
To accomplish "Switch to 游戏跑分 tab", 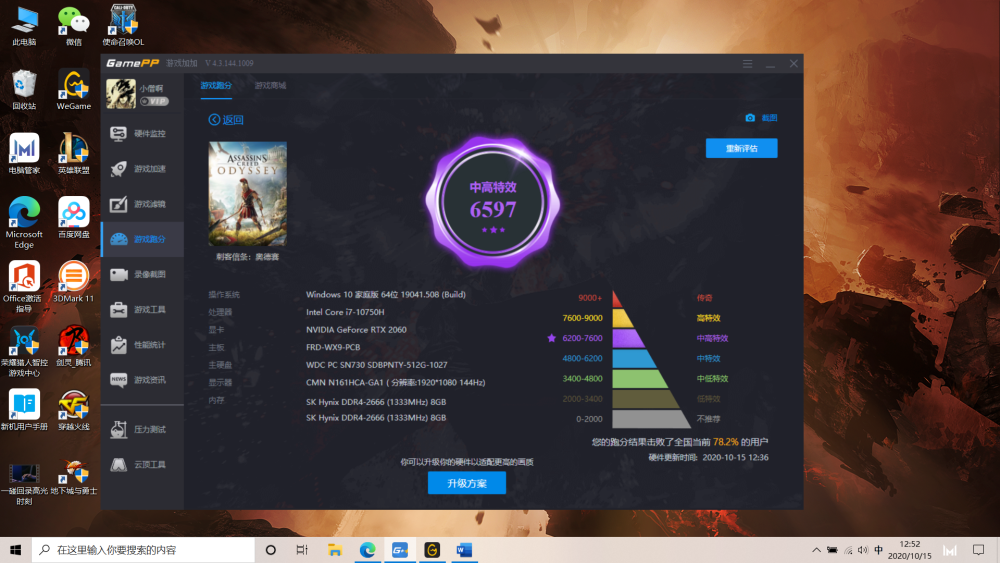I will click(x=216, y=85).
